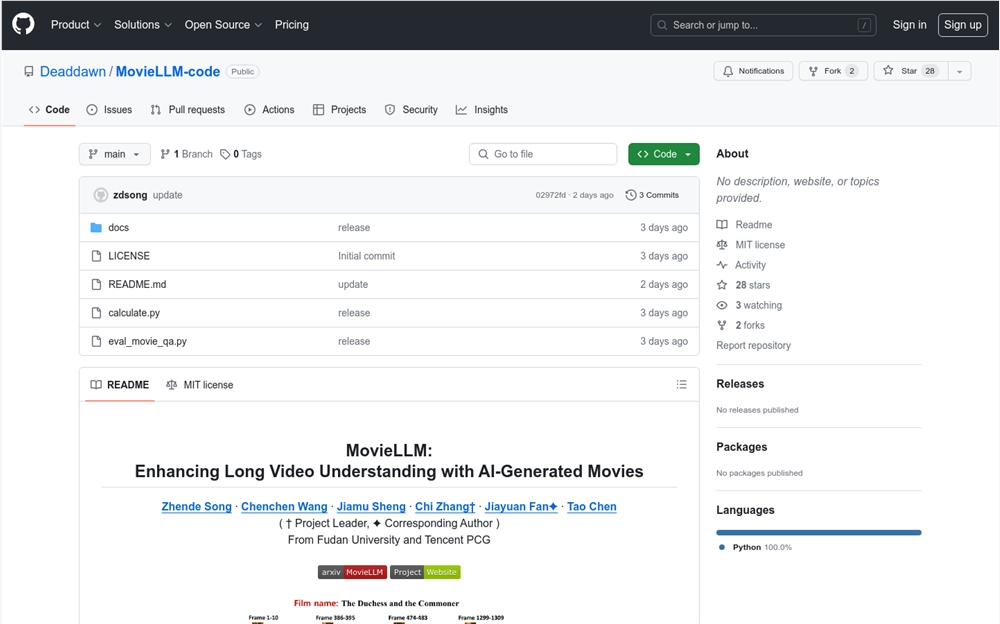Focus the Go to file input
This screenshot has width=1000, height=624.
[x=543, y=154]
